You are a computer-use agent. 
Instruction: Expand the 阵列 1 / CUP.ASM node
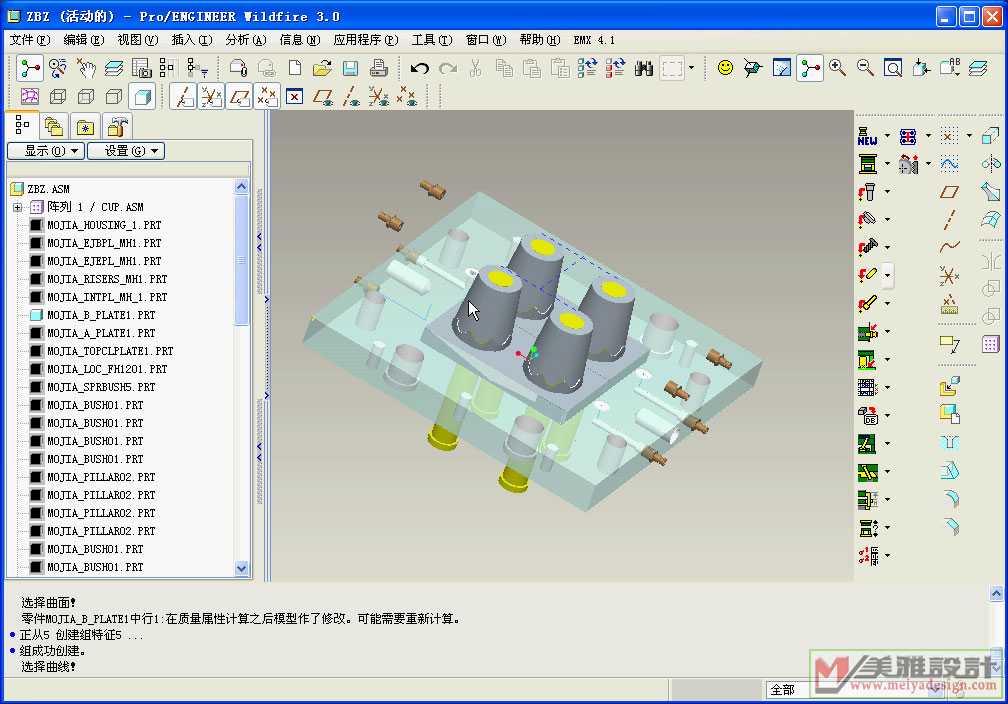click(x=17, y=207)
